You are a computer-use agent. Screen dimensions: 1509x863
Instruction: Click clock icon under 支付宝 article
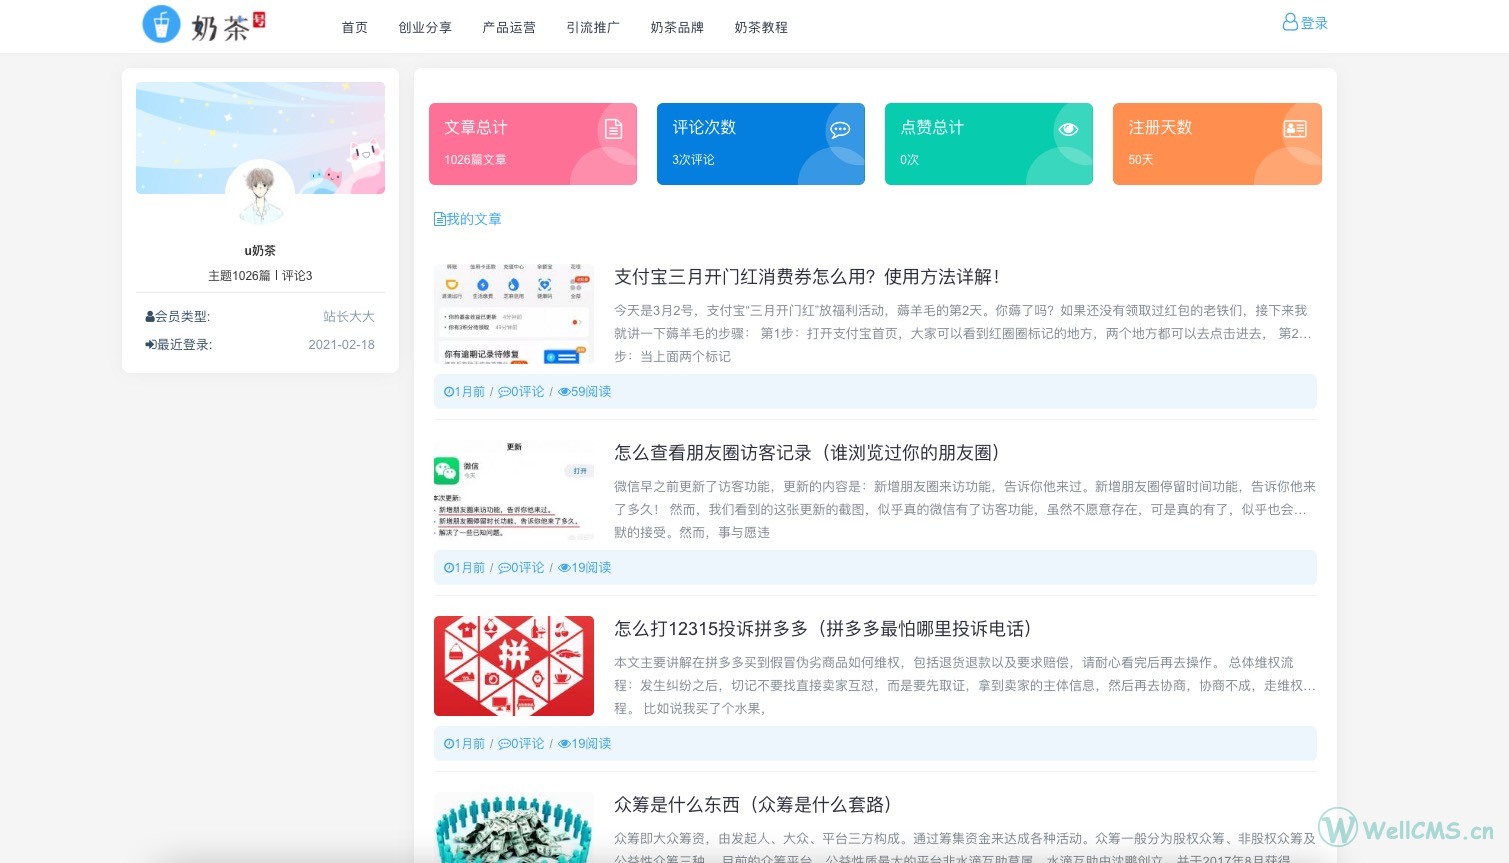449,392
